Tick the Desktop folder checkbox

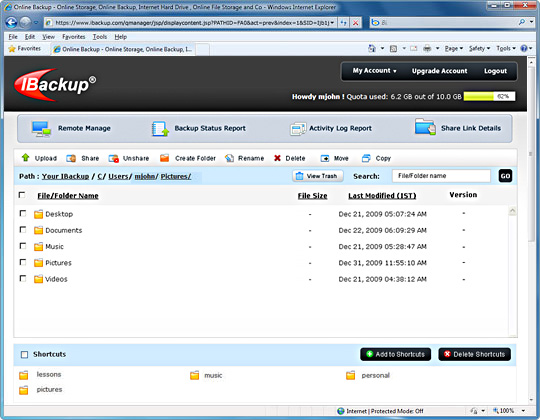click(x=23, y=213)
